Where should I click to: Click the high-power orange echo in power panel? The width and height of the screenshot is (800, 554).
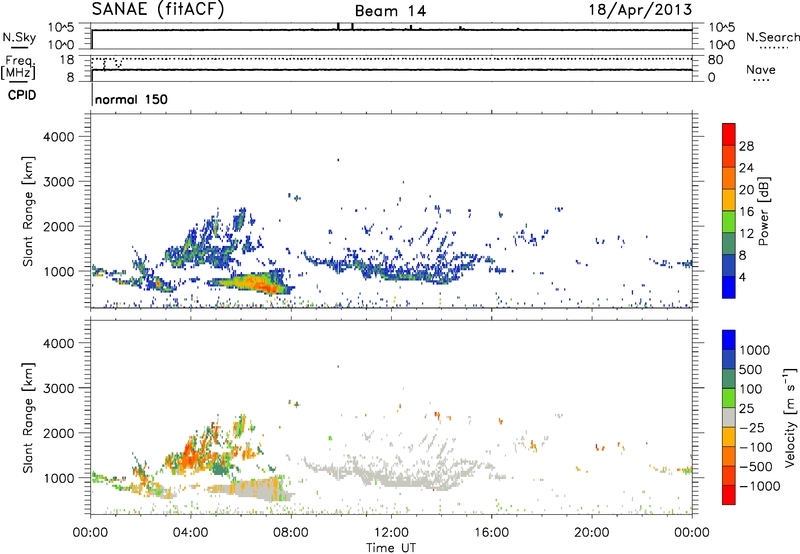coord(253,282)
